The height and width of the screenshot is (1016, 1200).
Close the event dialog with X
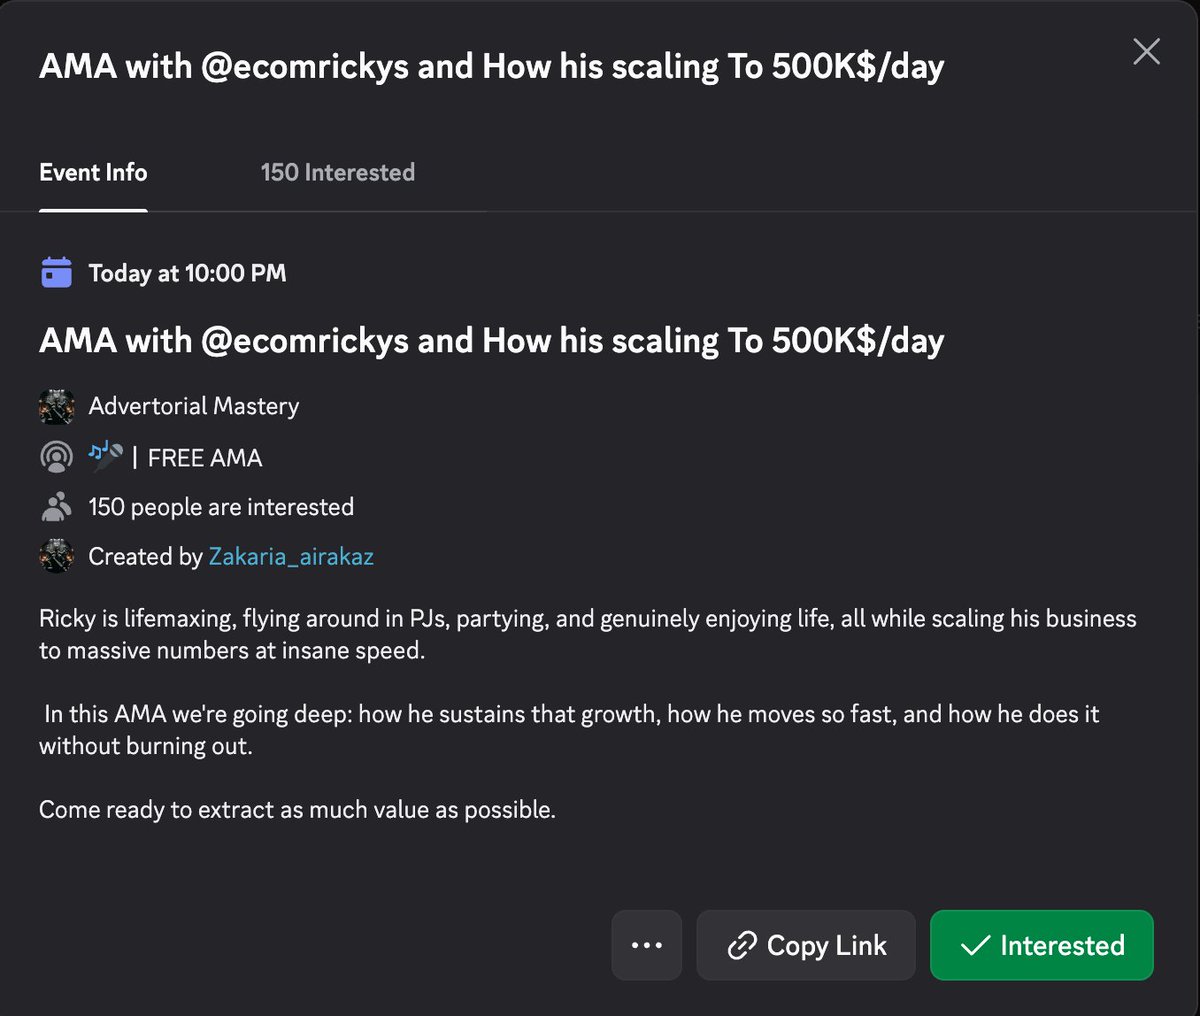click(1146, 52)
